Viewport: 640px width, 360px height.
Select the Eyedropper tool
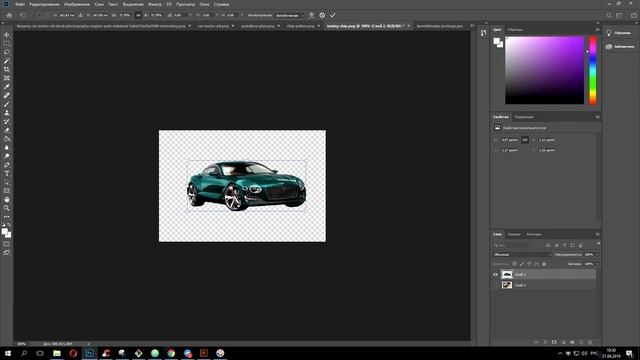[x=7, y=87]
